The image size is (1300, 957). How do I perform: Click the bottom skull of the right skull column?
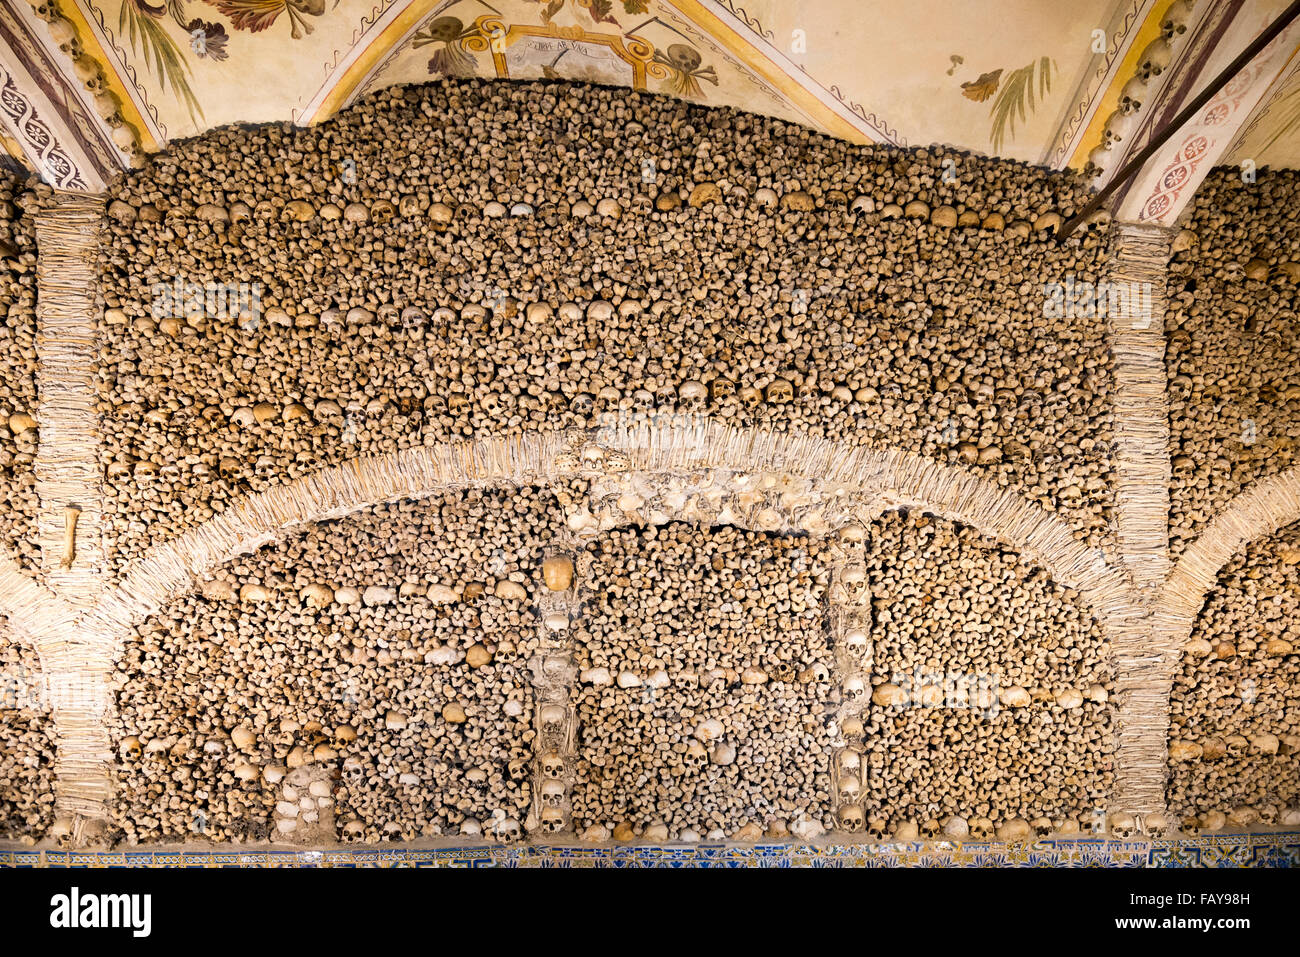(850, 817)
